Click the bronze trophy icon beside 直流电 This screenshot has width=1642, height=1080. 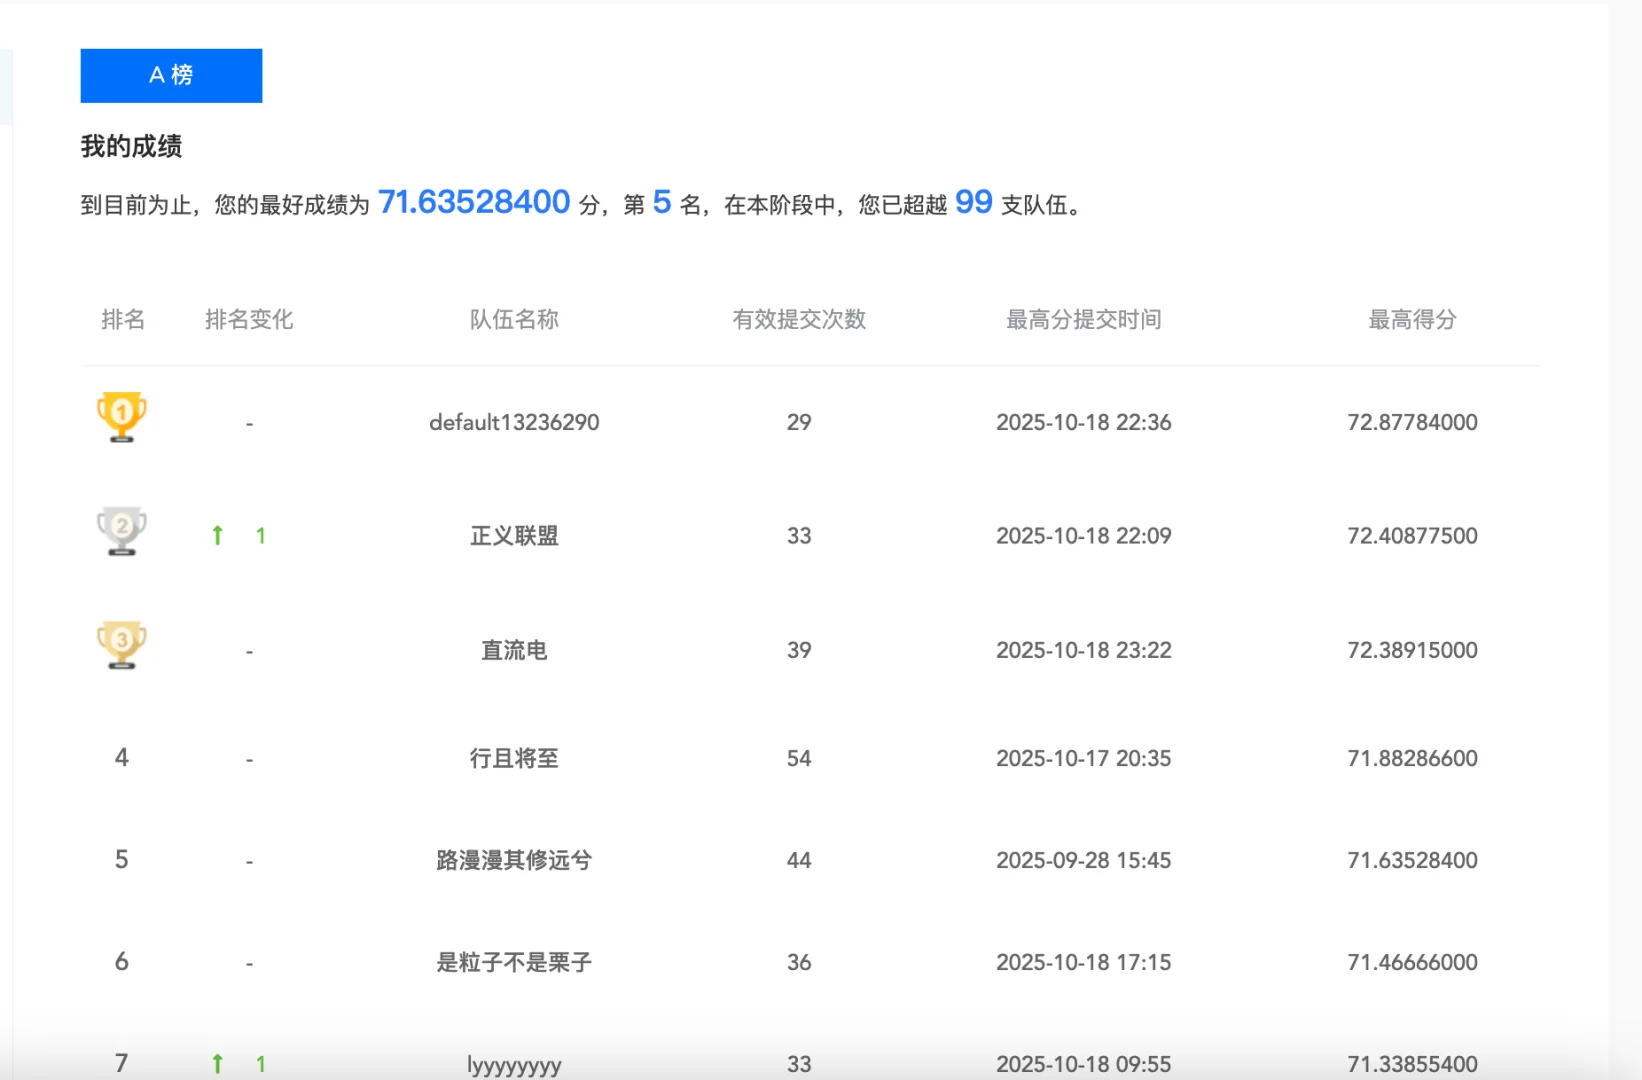click(x=121, y=645)
